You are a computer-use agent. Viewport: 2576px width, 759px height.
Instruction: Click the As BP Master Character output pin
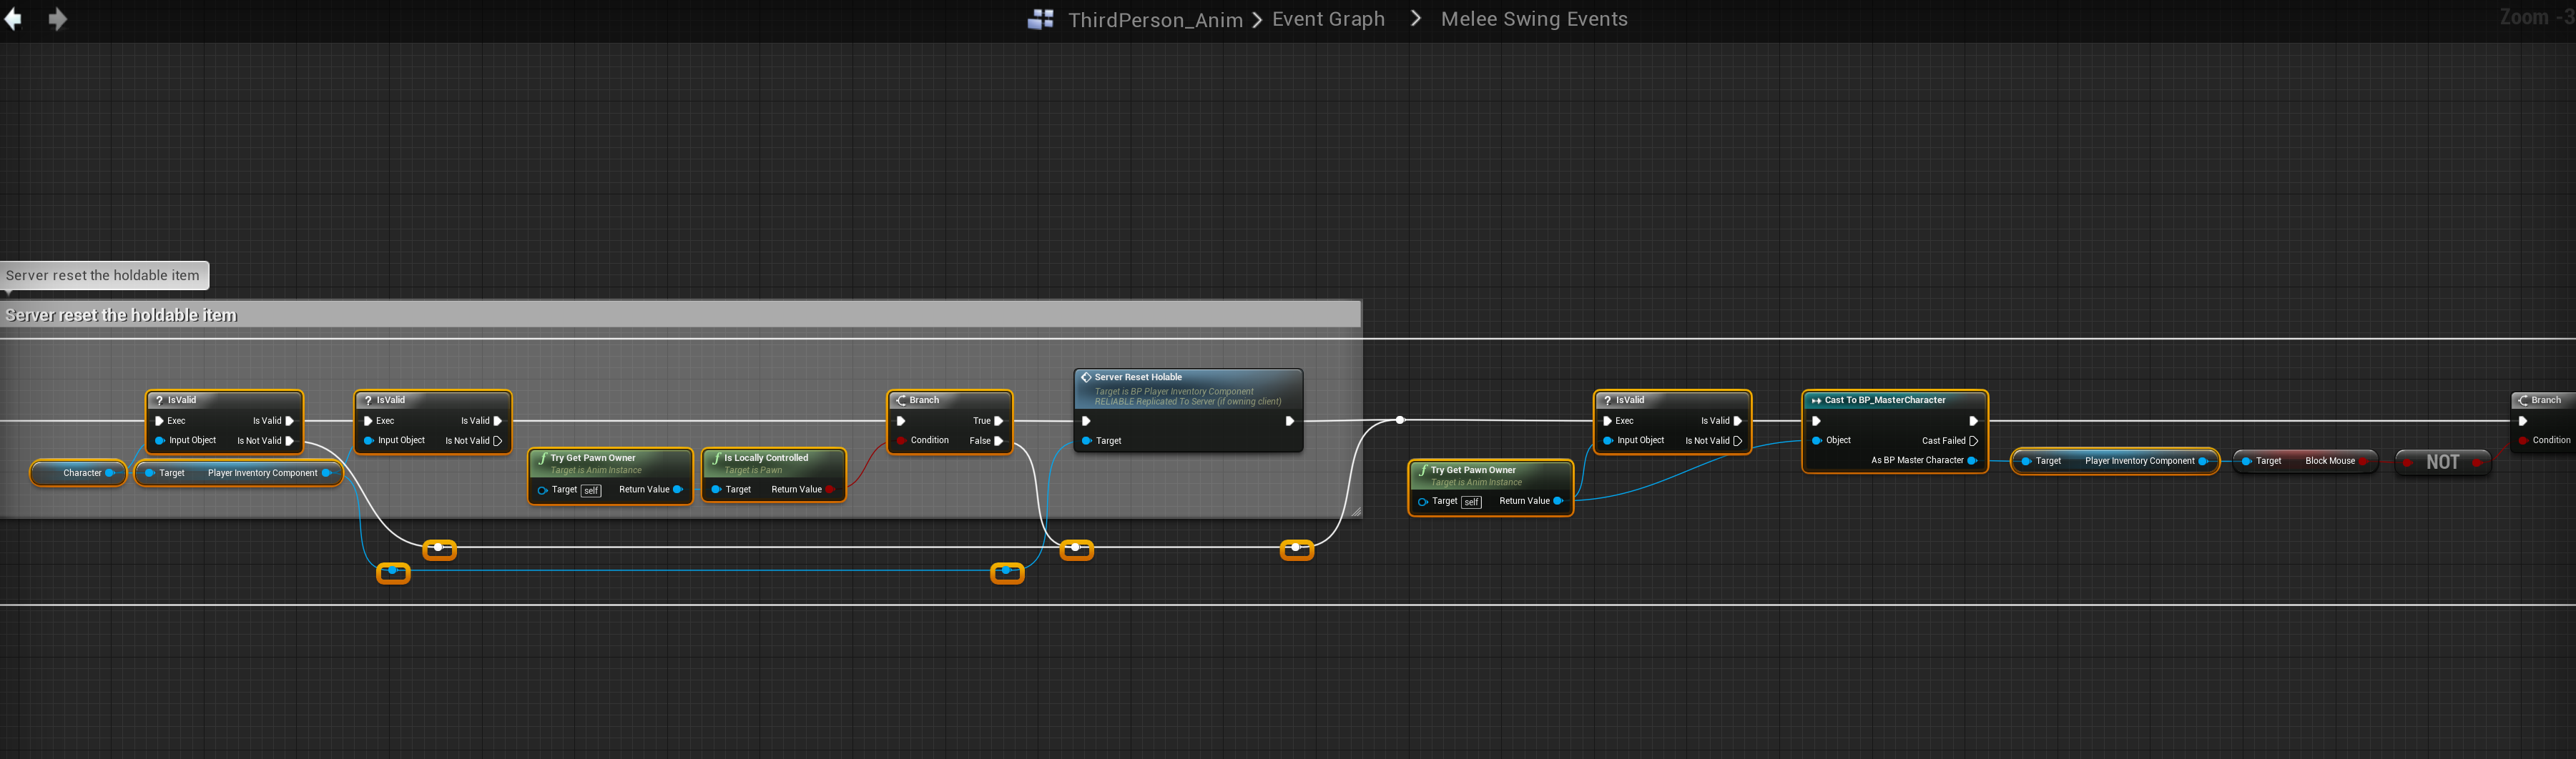coord(1972,461)
